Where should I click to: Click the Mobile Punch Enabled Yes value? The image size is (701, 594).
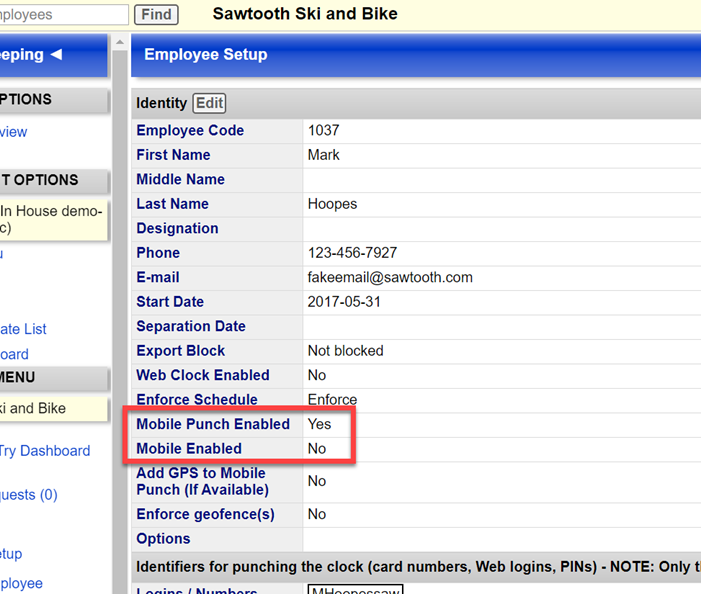pyautogui.click(x=319, y=424)
